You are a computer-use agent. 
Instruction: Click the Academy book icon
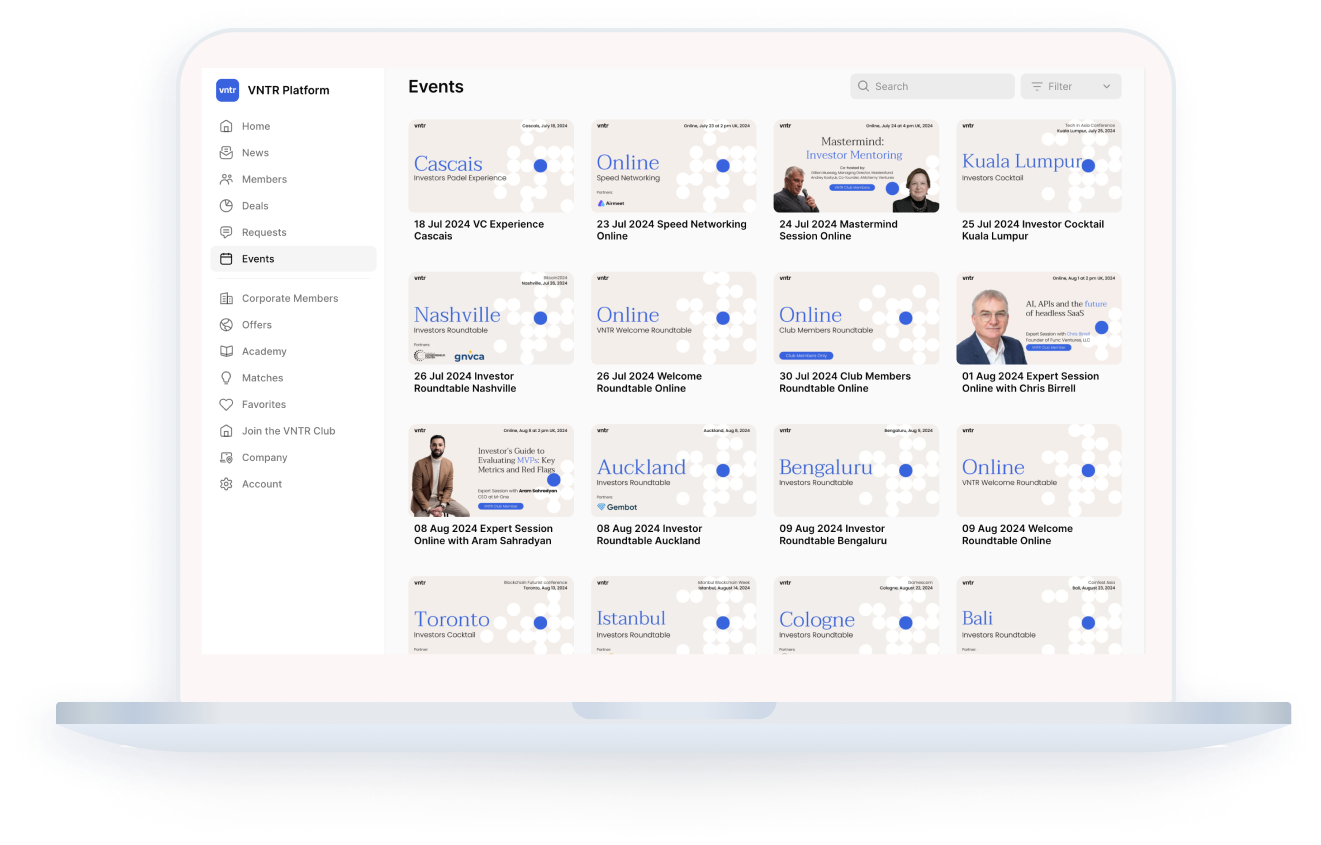coord(226,351)
